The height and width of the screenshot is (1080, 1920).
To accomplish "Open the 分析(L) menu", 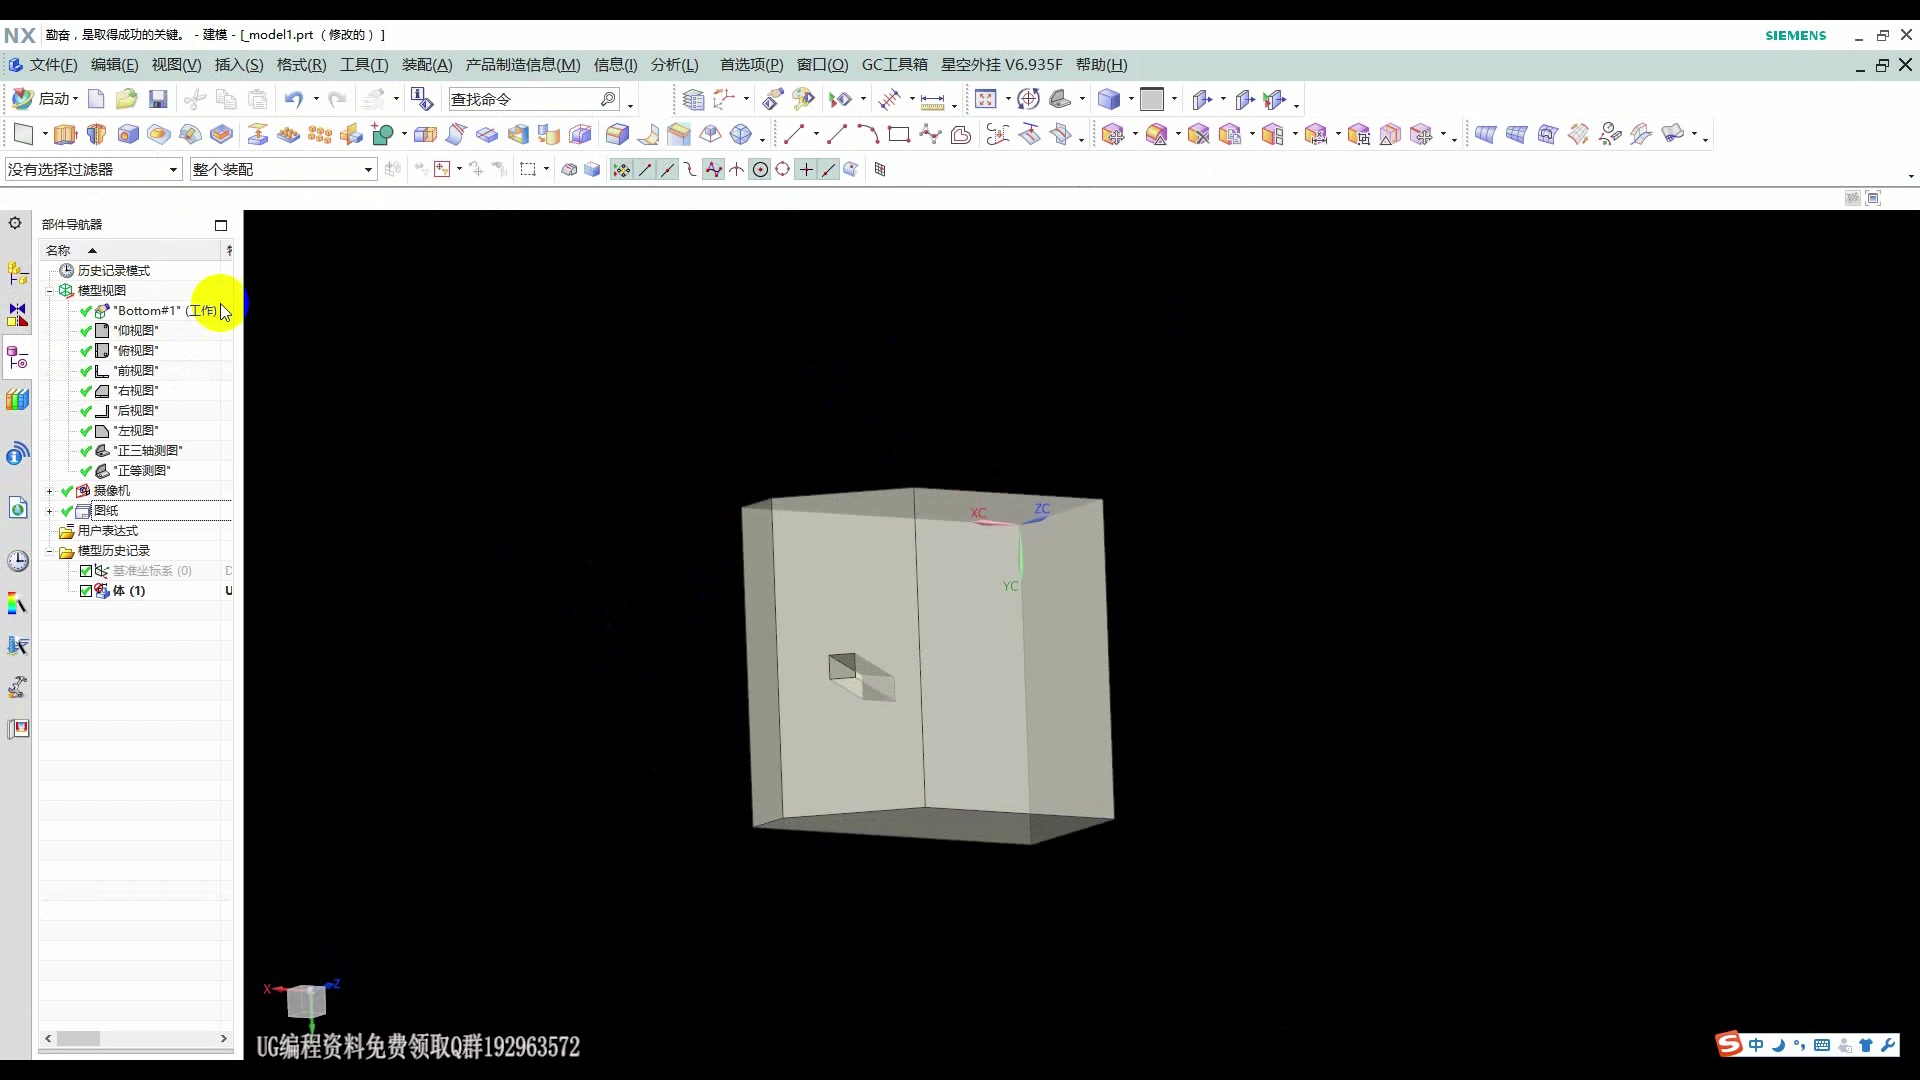I will (674, 65).
